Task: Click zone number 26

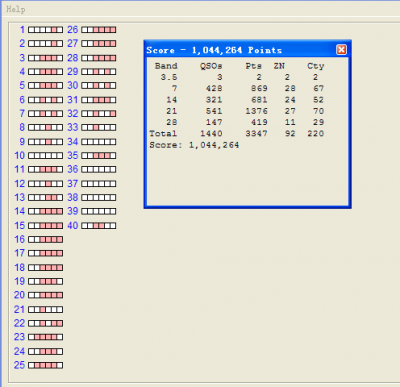Action: pyautogui.click(x=72, y=30)
